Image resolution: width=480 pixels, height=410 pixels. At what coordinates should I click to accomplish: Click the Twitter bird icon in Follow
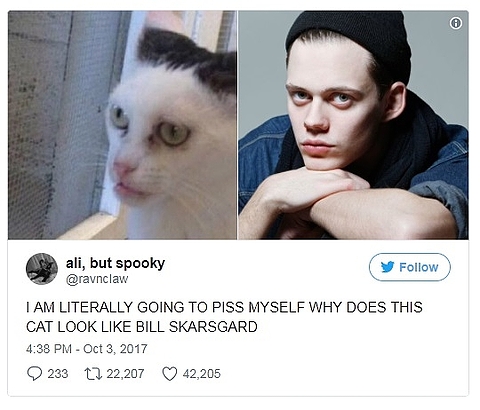(x=387, y=267)
